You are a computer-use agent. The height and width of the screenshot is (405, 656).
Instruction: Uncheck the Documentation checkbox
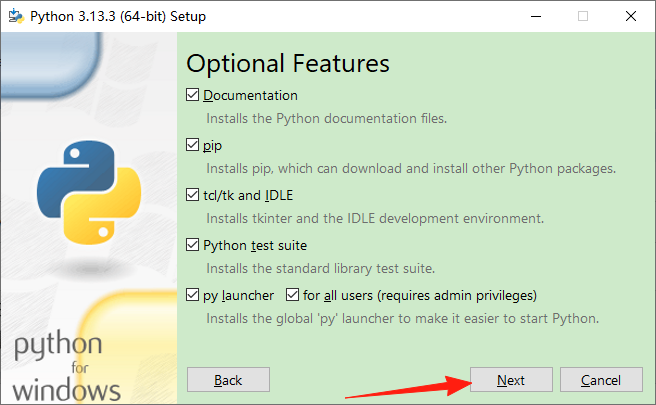[x=193, y=96]
